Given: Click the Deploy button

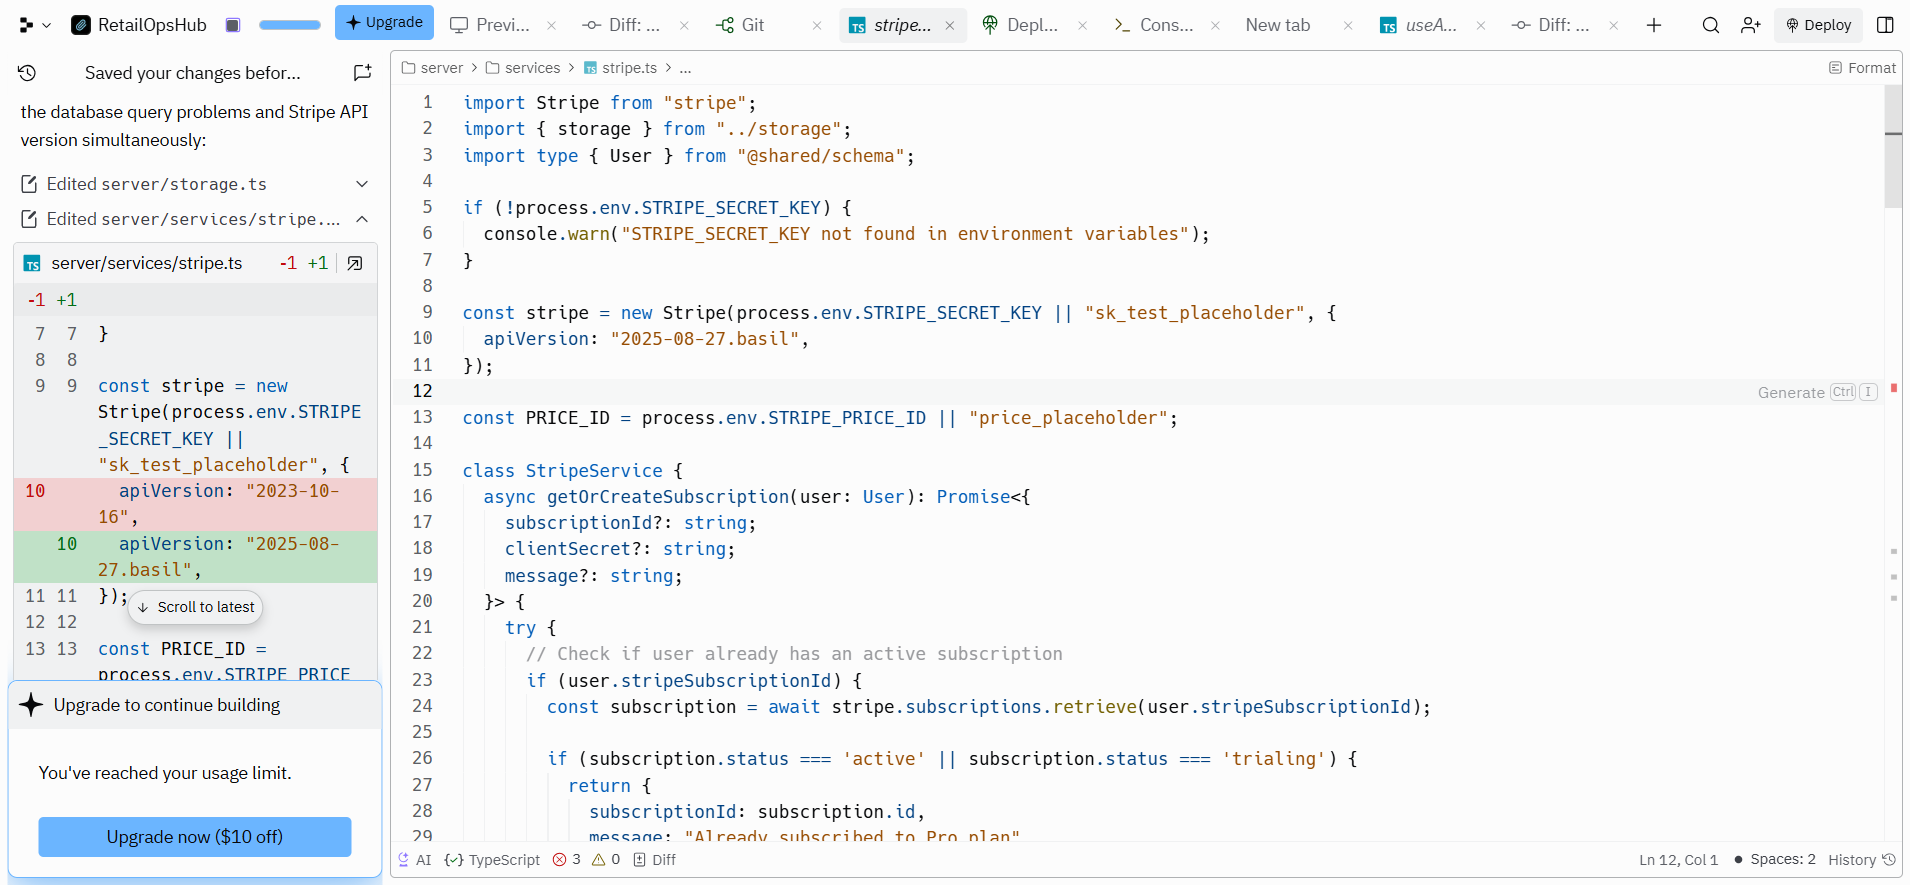Looking at the screenshot, I should tap(1818, 25).
